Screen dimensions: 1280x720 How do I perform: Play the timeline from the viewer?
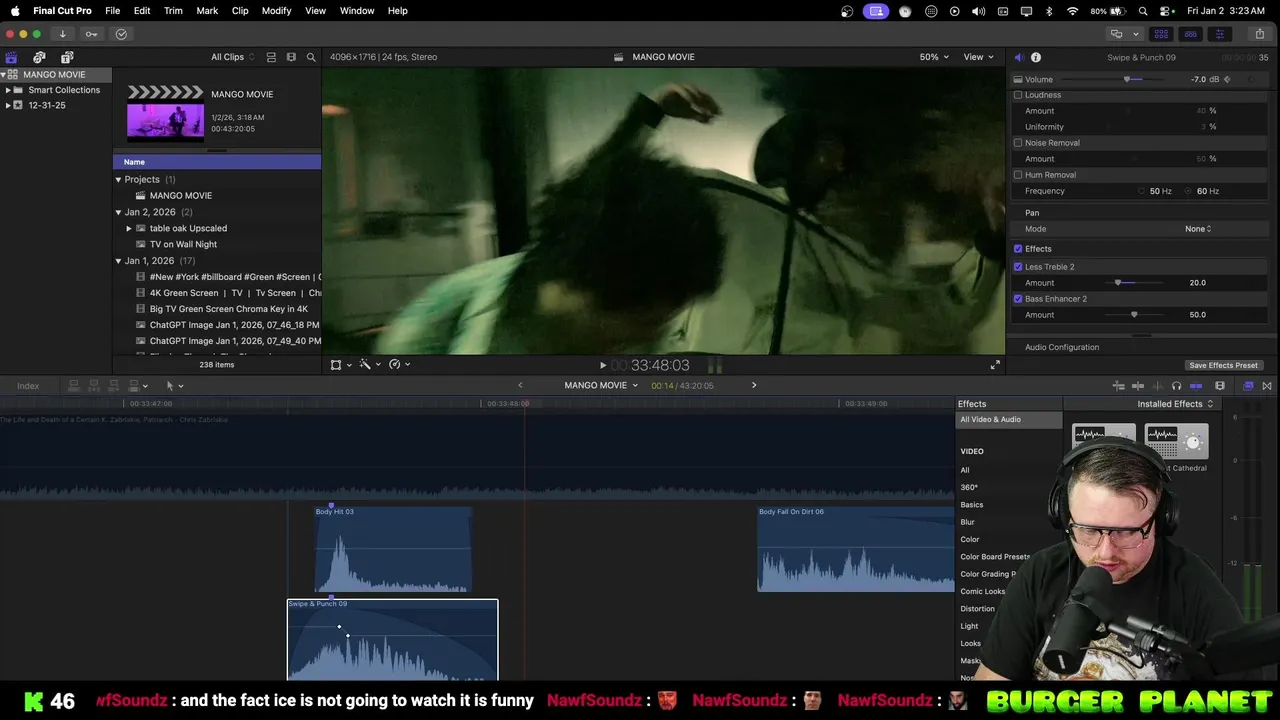coord(602,365)
